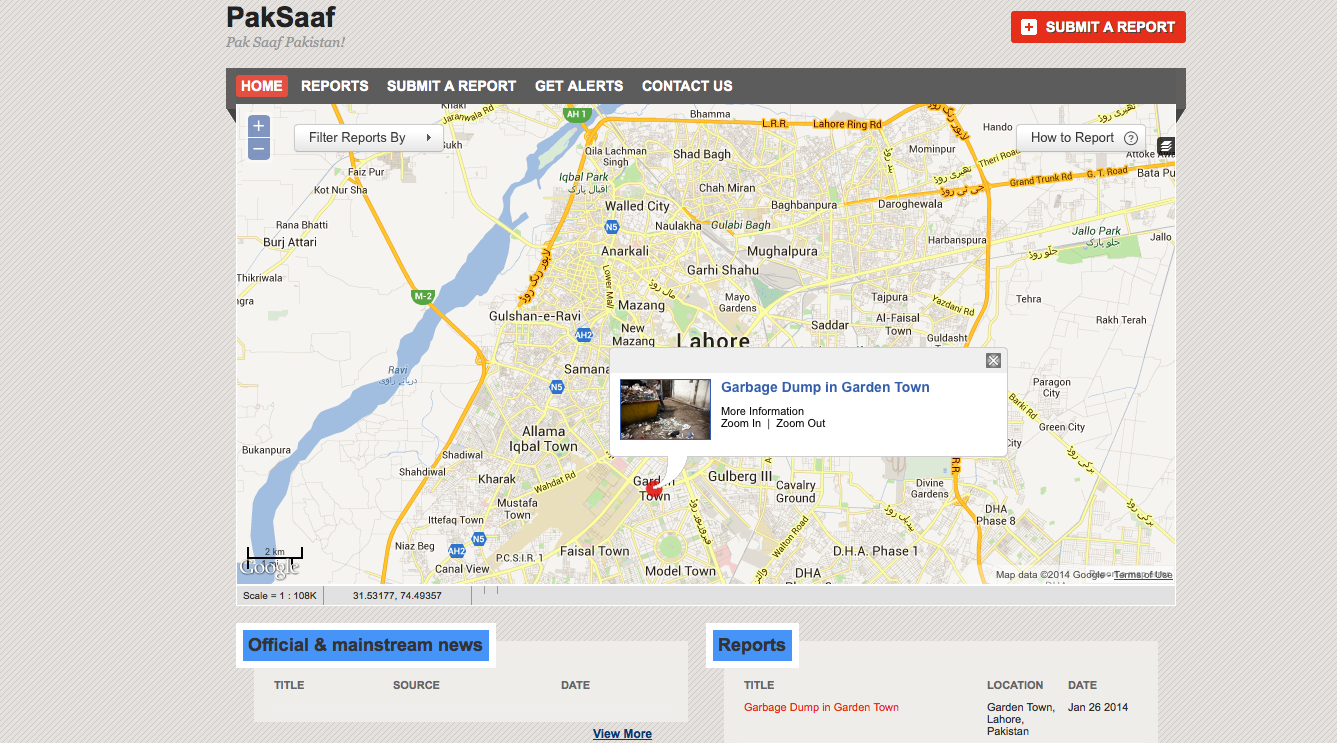Image resolution: width=1337 pixels, height=743 pixels.
Task: Click the Lahore city label on map
Action: [x=713, y=340]
